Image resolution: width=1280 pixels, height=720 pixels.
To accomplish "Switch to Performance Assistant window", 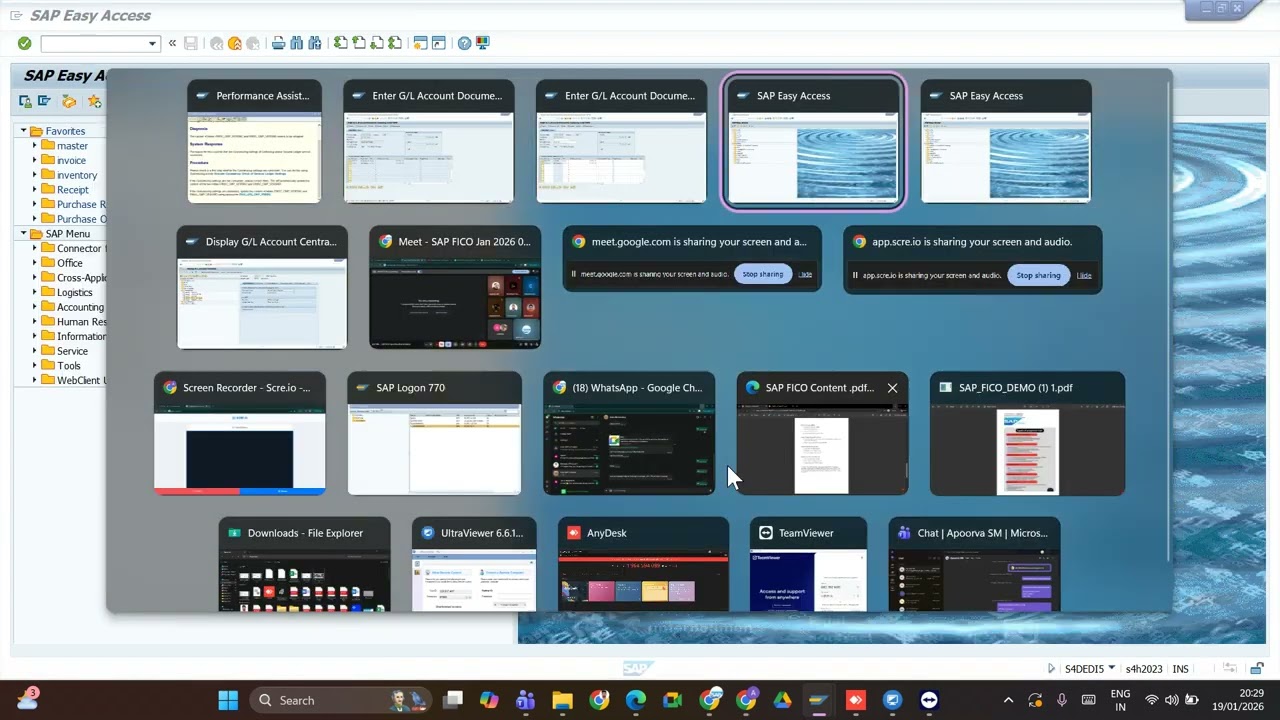I will point(254,142).
